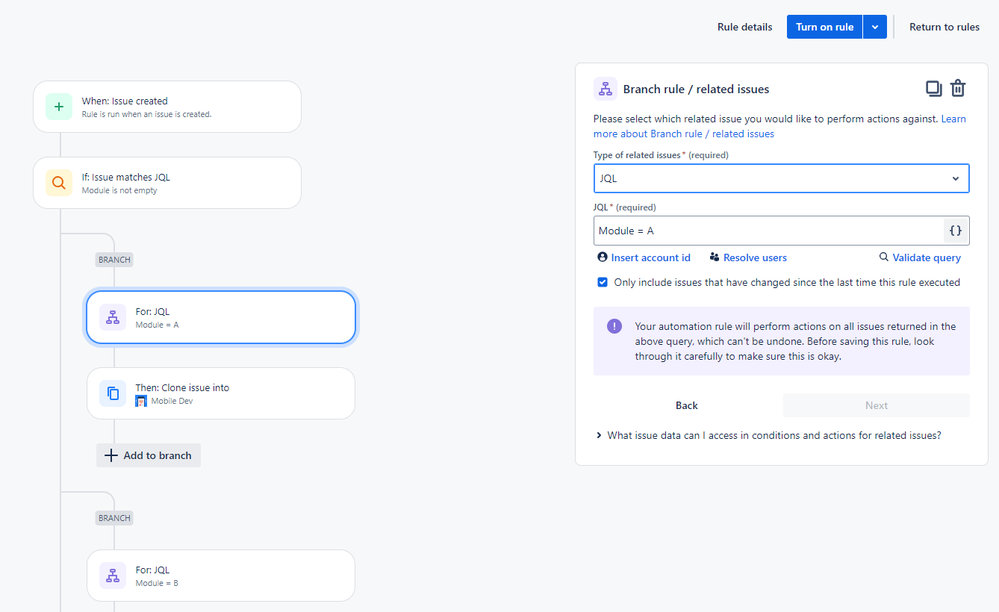
Task: Click Validate query link
Action: coord(919,257)
